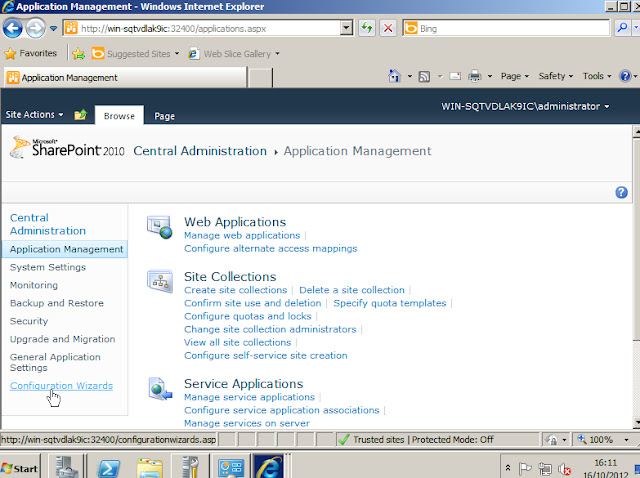Click Central Administration breadcrumb link
The height and width of the screenshot is (478, 640).
(200, 151)
